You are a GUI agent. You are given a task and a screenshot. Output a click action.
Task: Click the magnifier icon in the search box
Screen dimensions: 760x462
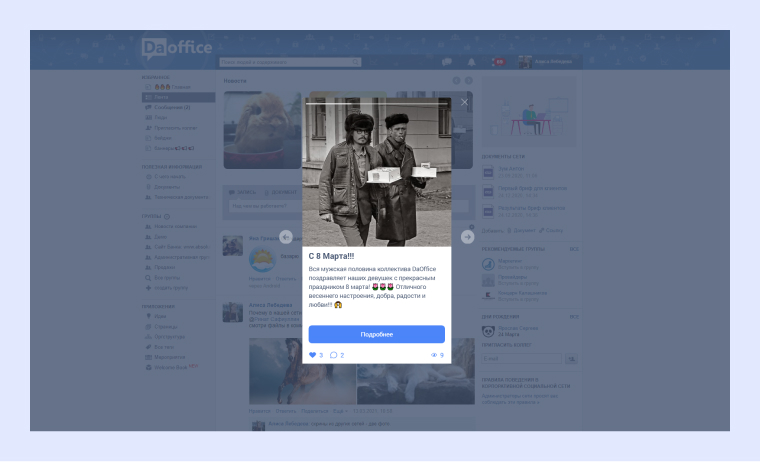[x=356, y=62]
